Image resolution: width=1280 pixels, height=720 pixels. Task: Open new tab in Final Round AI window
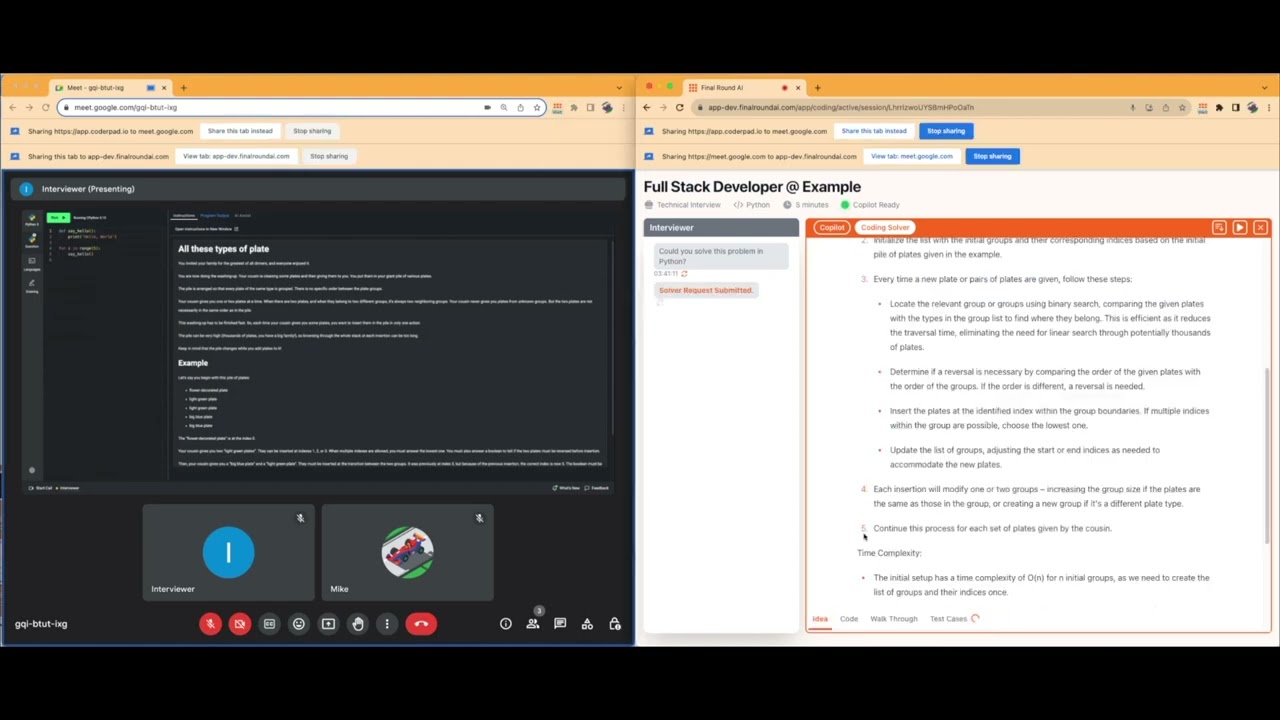point(817,88)
